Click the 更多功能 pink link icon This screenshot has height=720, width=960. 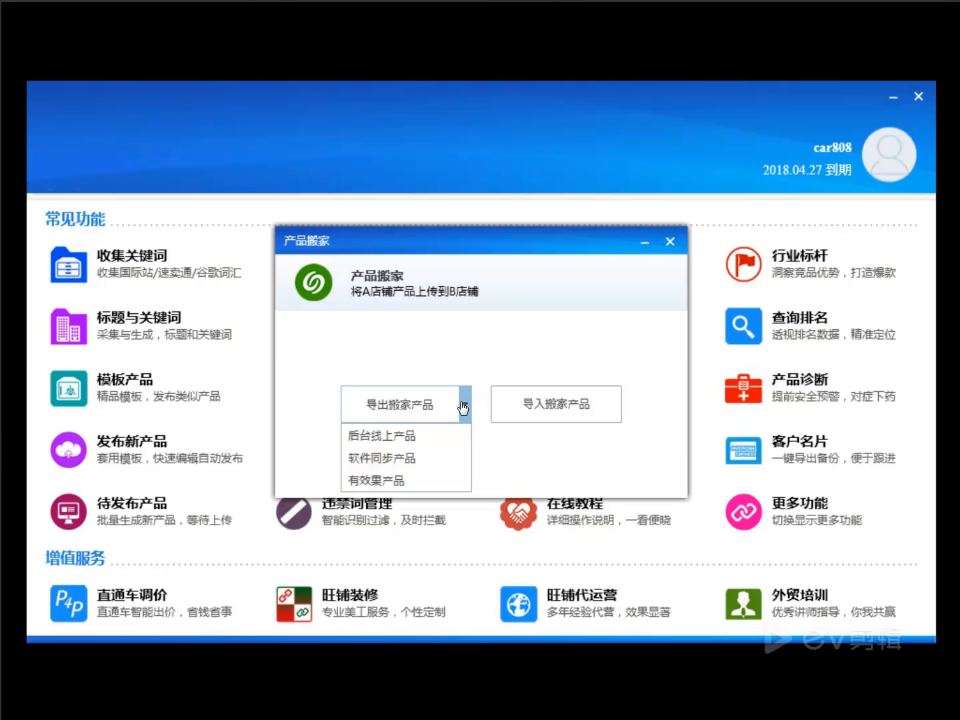743,512
